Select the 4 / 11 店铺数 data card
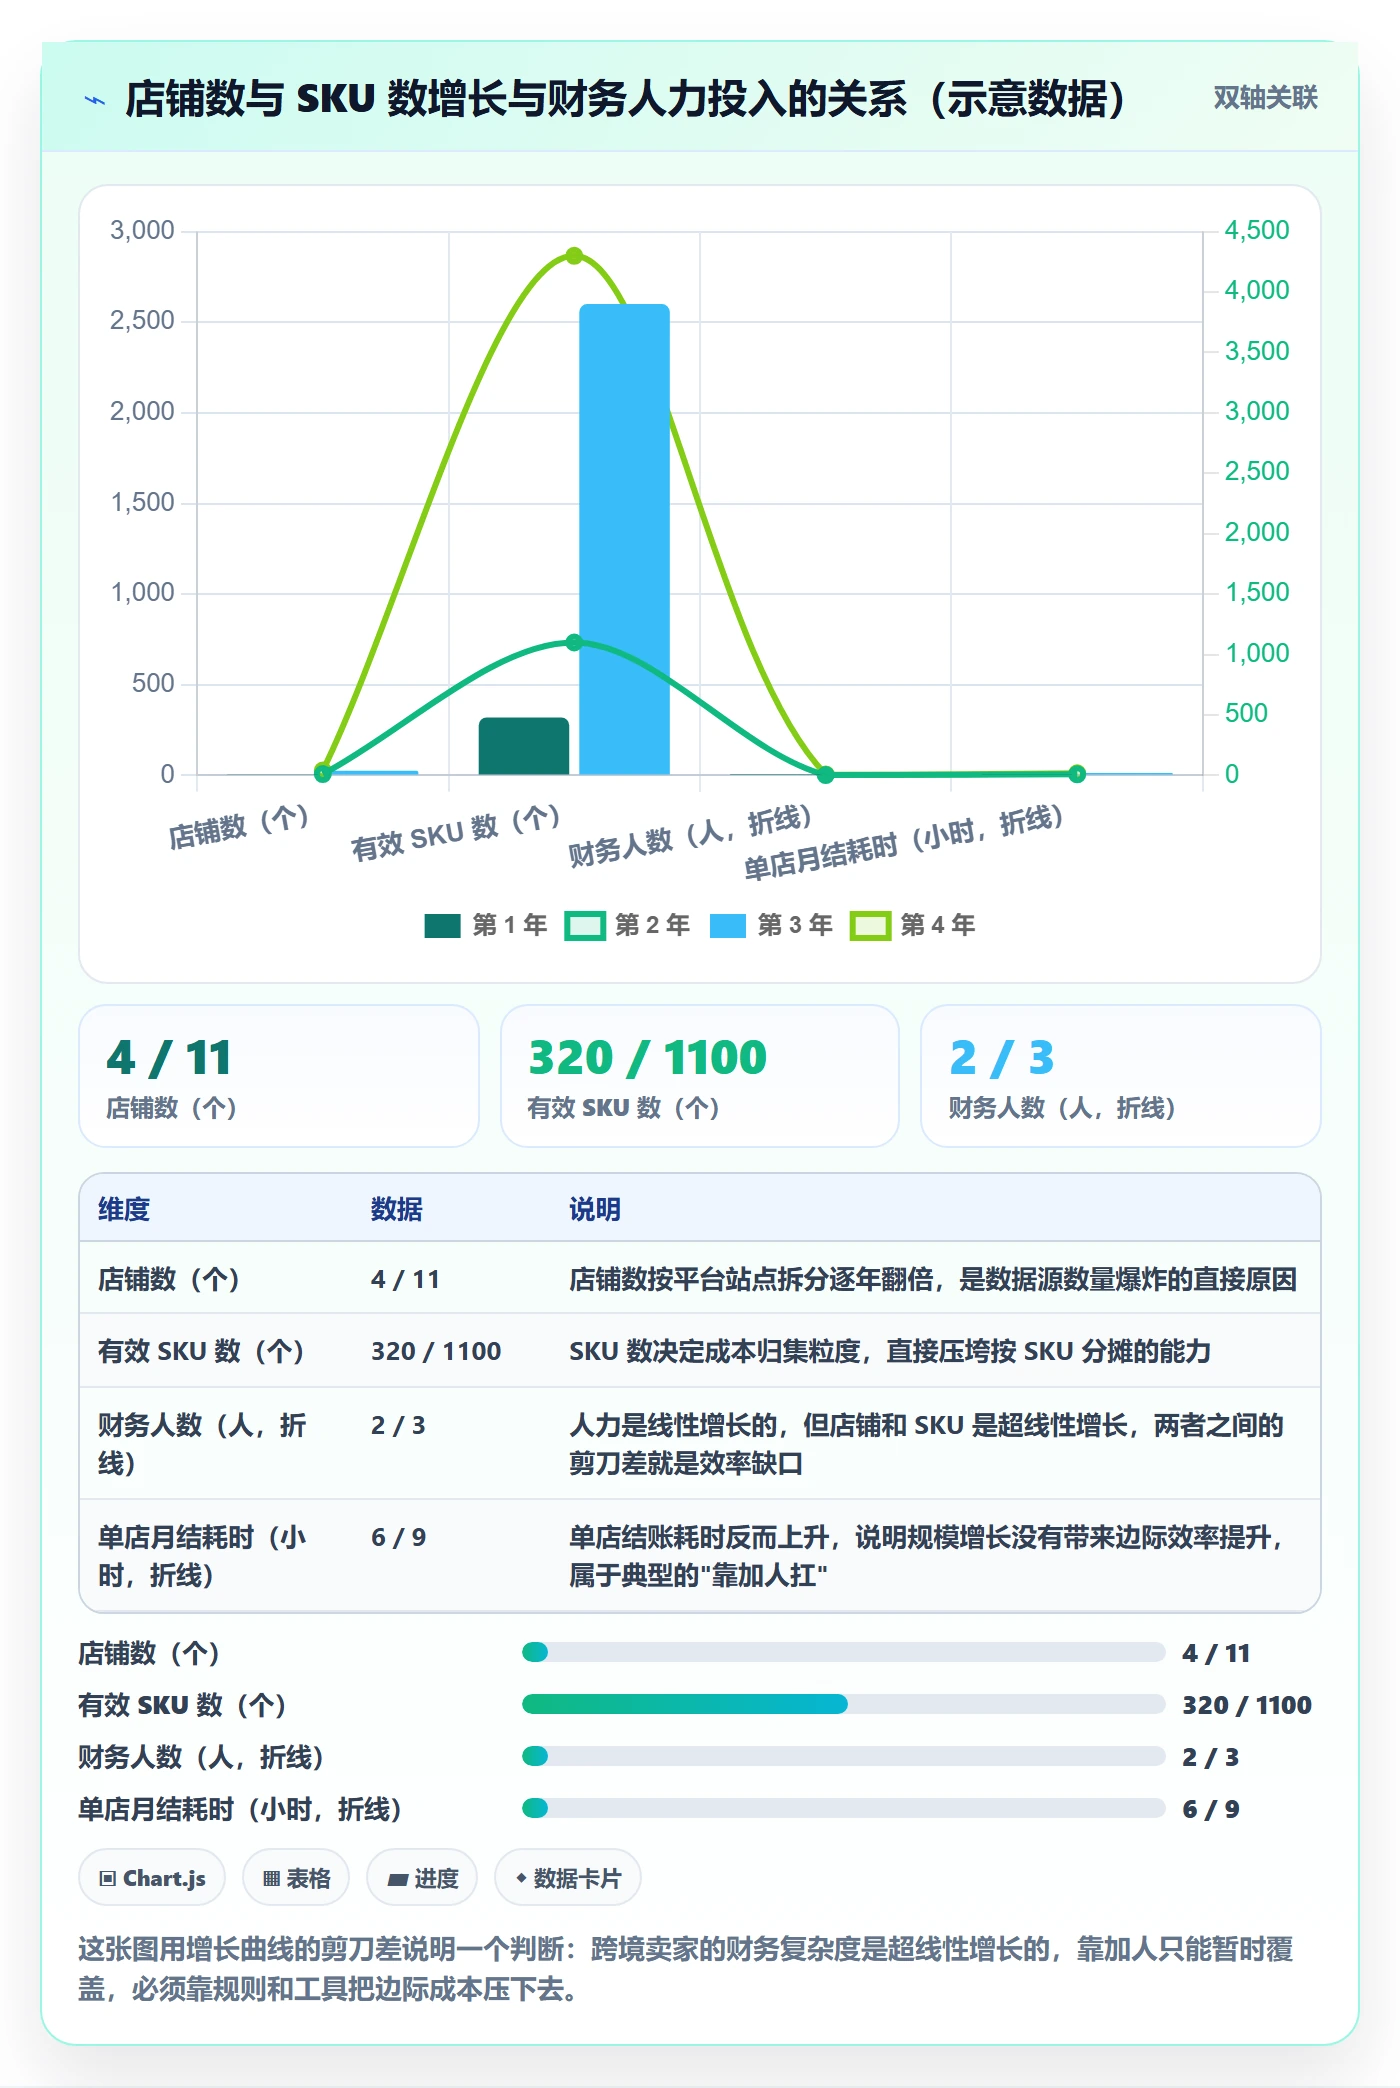Screen dimensions: 1400x2088 tap(279, 1076)
